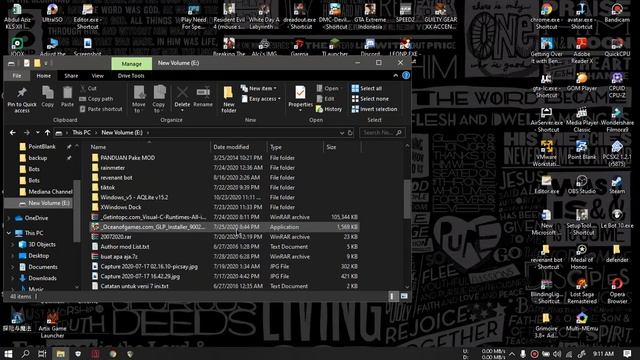Screen dimensions: 640x360
Task: Open chrome.exe shortcut on desktop
Action: pyautogui.click(x=547, y=16)
